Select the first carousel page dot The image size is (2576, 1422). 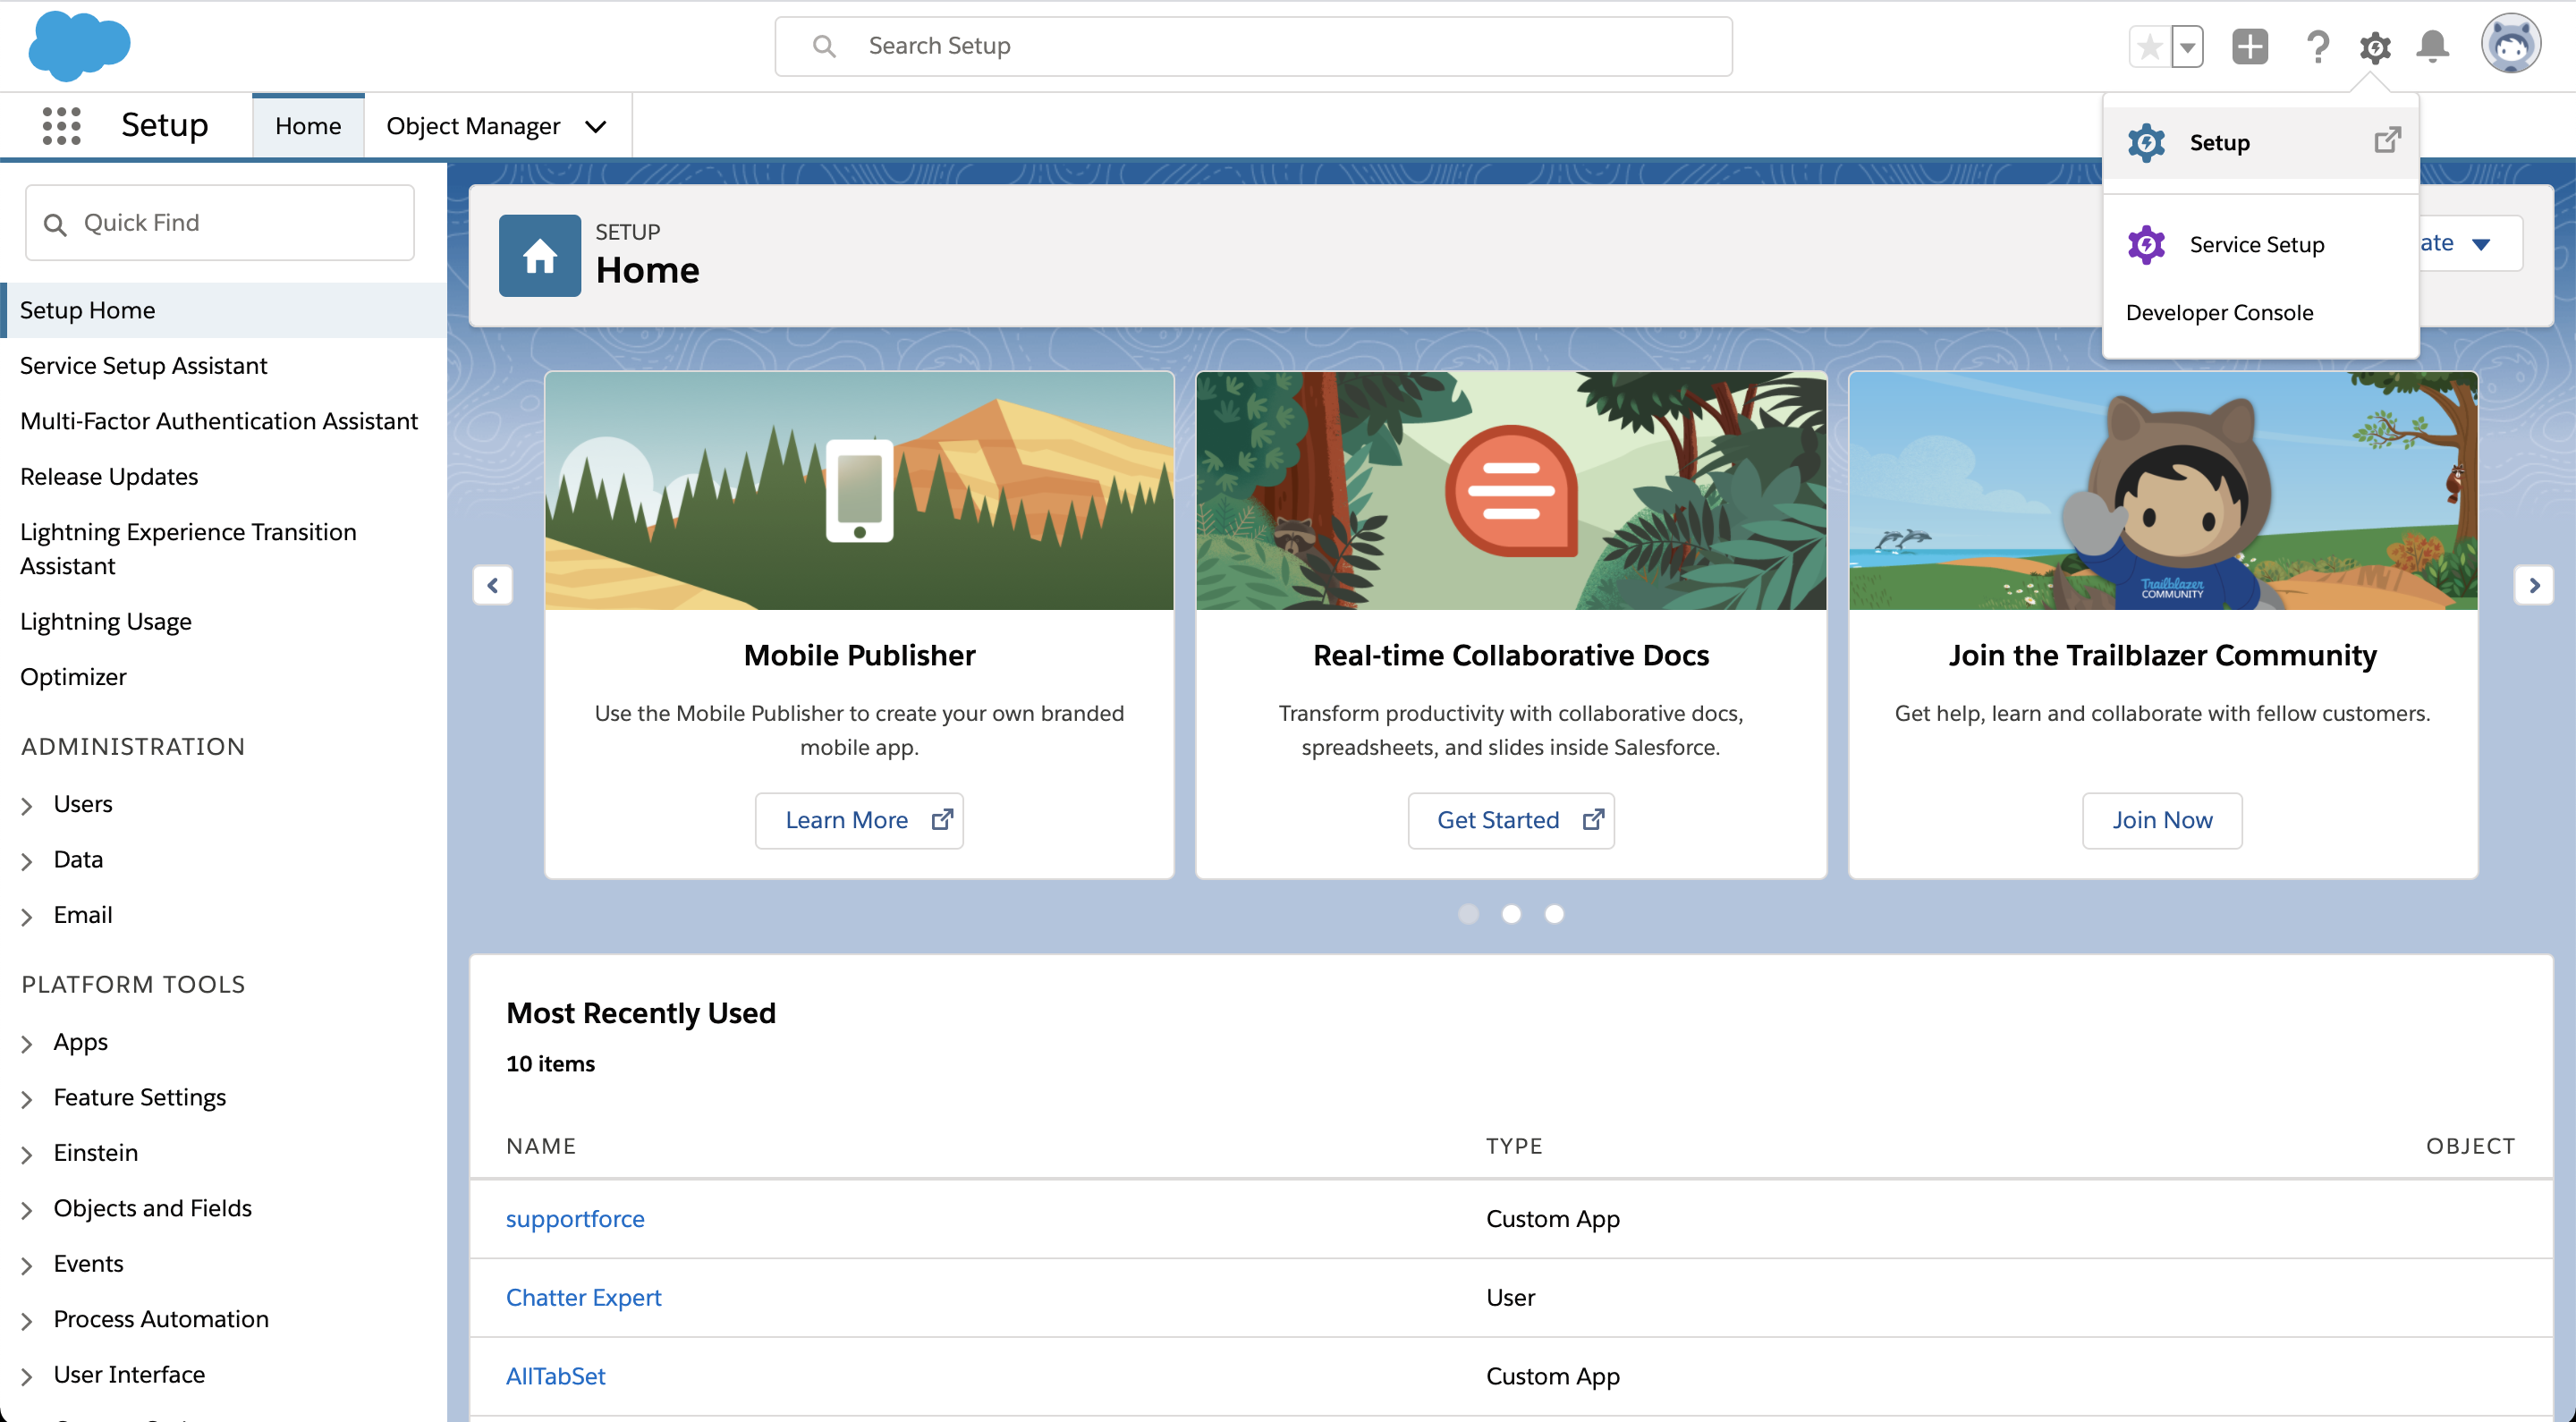pyautogui.click(x=1468, y=914)
